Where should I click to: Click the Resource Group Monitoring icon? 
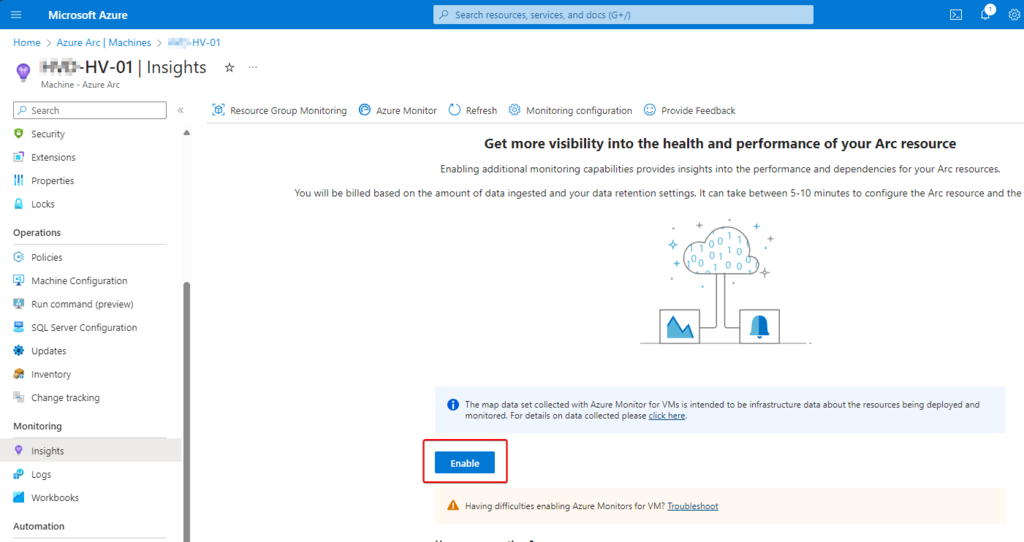(218, 110)
